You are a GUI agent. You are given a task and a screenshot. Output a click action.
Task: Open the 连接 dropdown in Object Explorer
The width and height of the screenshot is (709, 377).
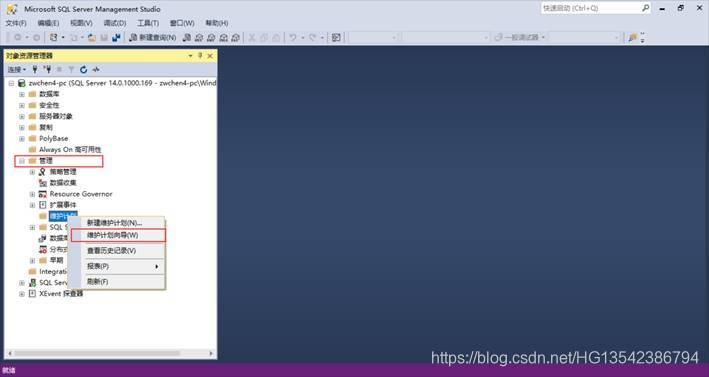17,70
